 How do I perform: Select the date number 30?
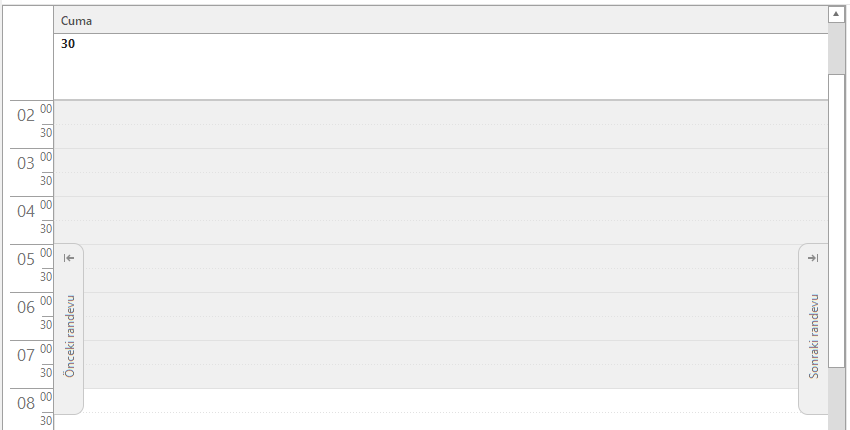(68, 44)
